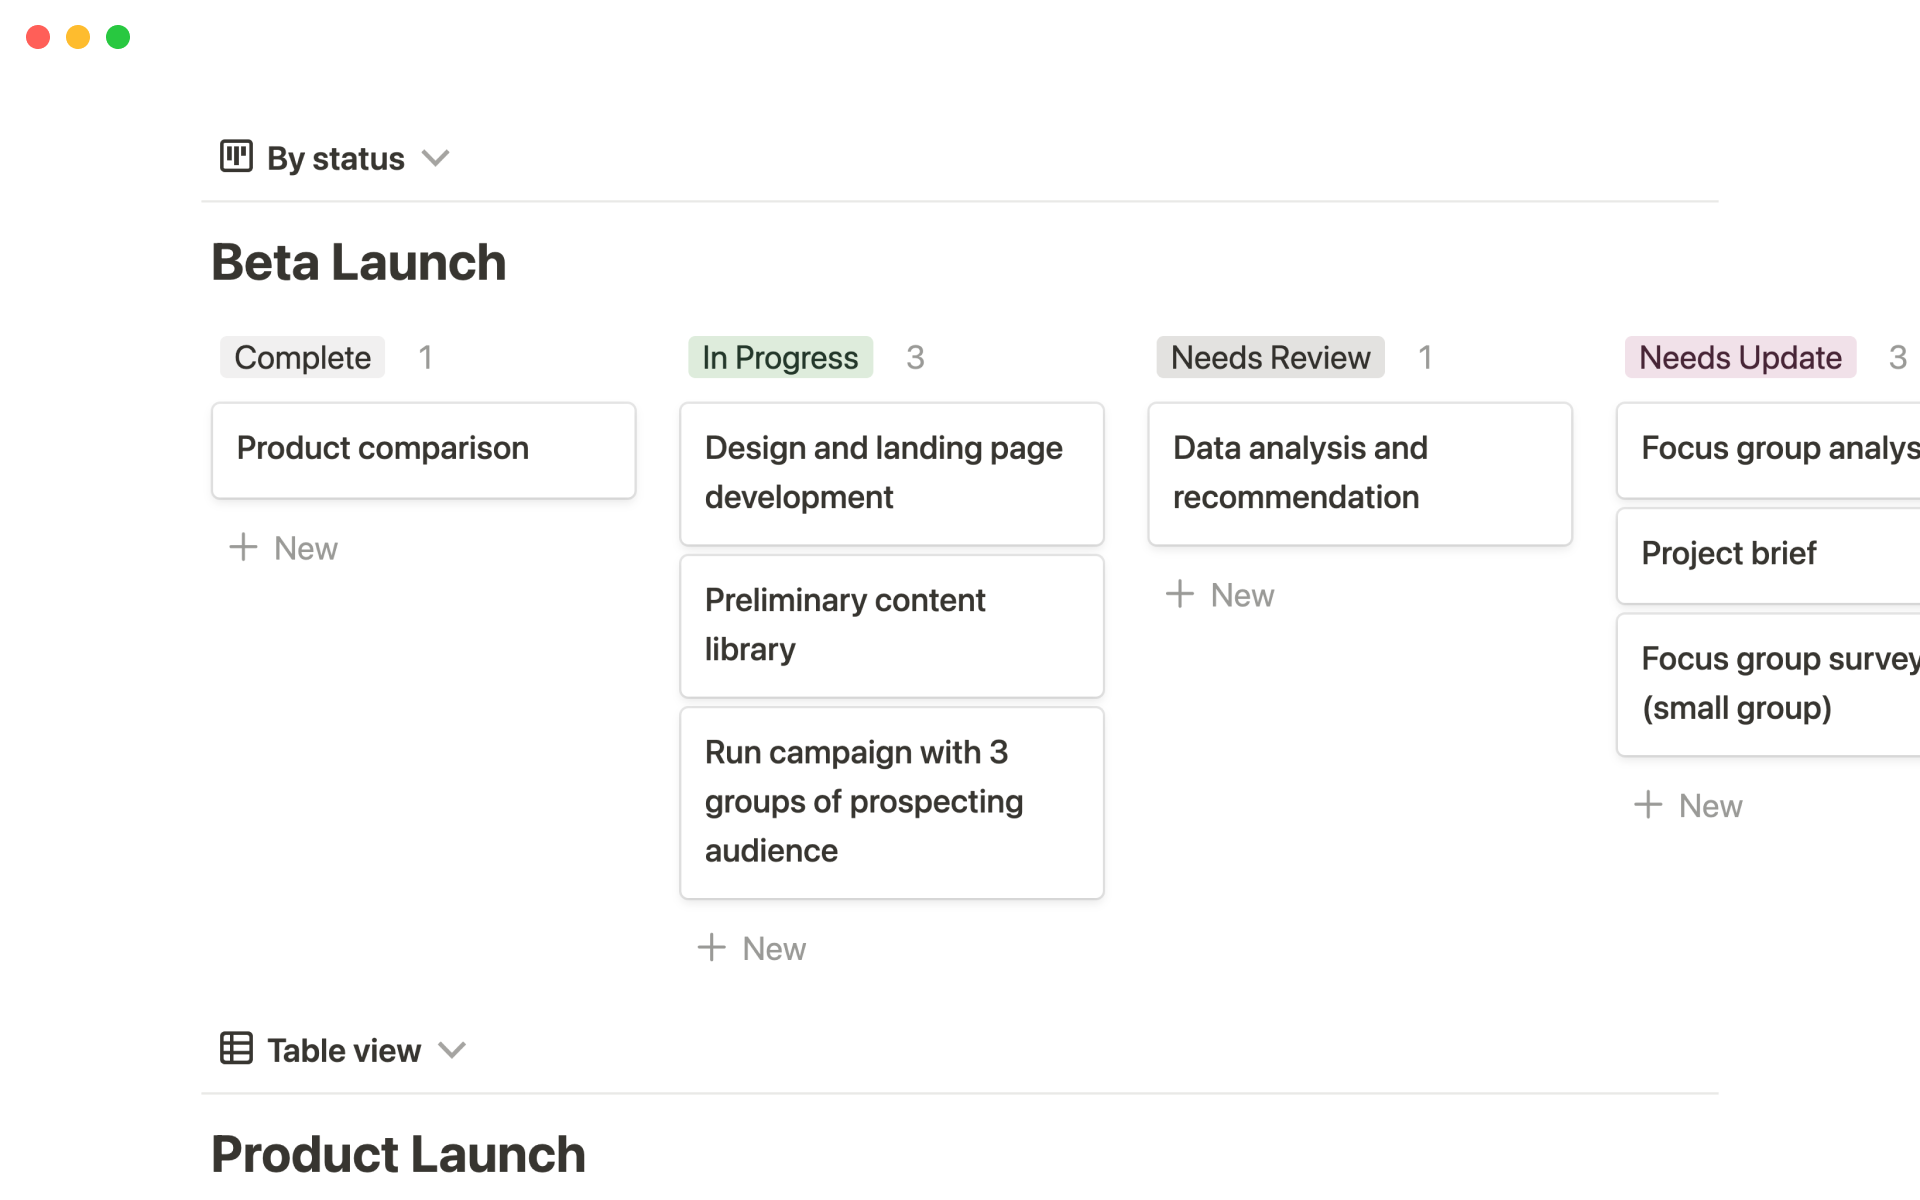Screen dimensions: 1920x1200
Task: Click the board view icon beside By status
Action: (x=236, y=157)
